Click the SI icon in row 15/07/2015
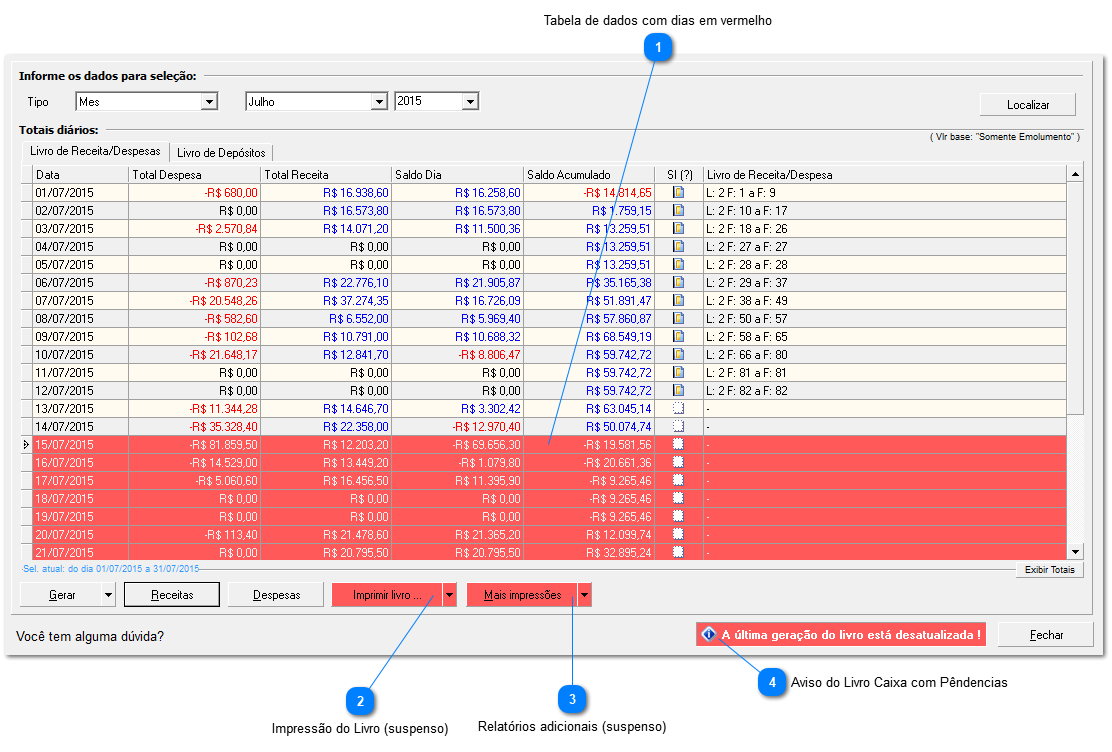 pyautogui.click(x=679, y=444)
